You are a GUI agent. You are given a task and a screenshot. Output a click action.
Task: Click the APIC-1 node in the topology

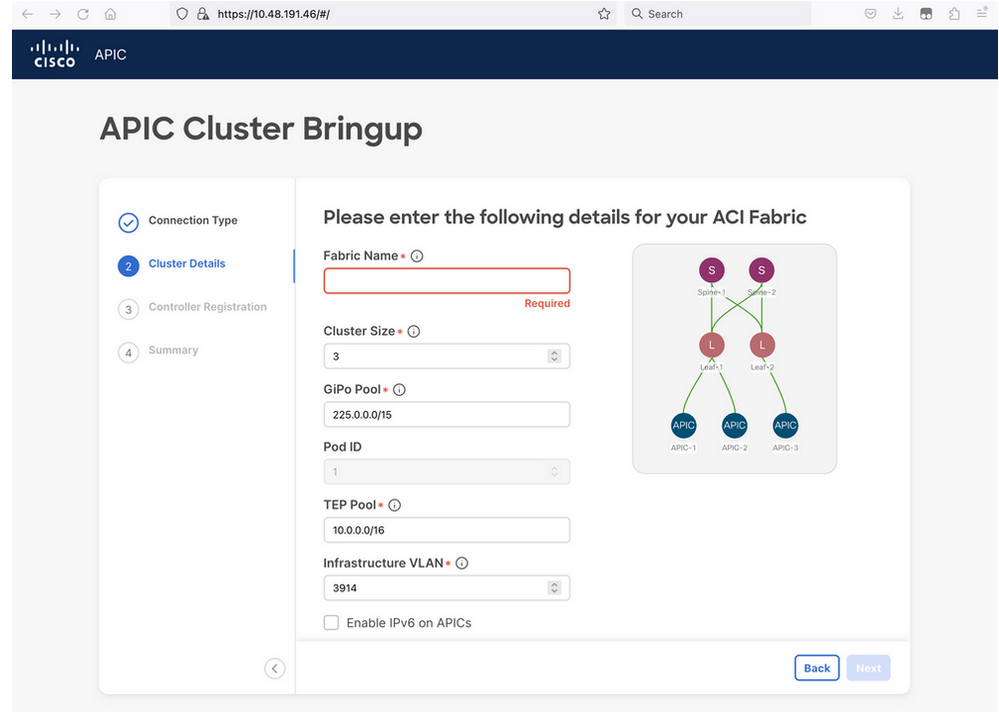tap(684, 425)
